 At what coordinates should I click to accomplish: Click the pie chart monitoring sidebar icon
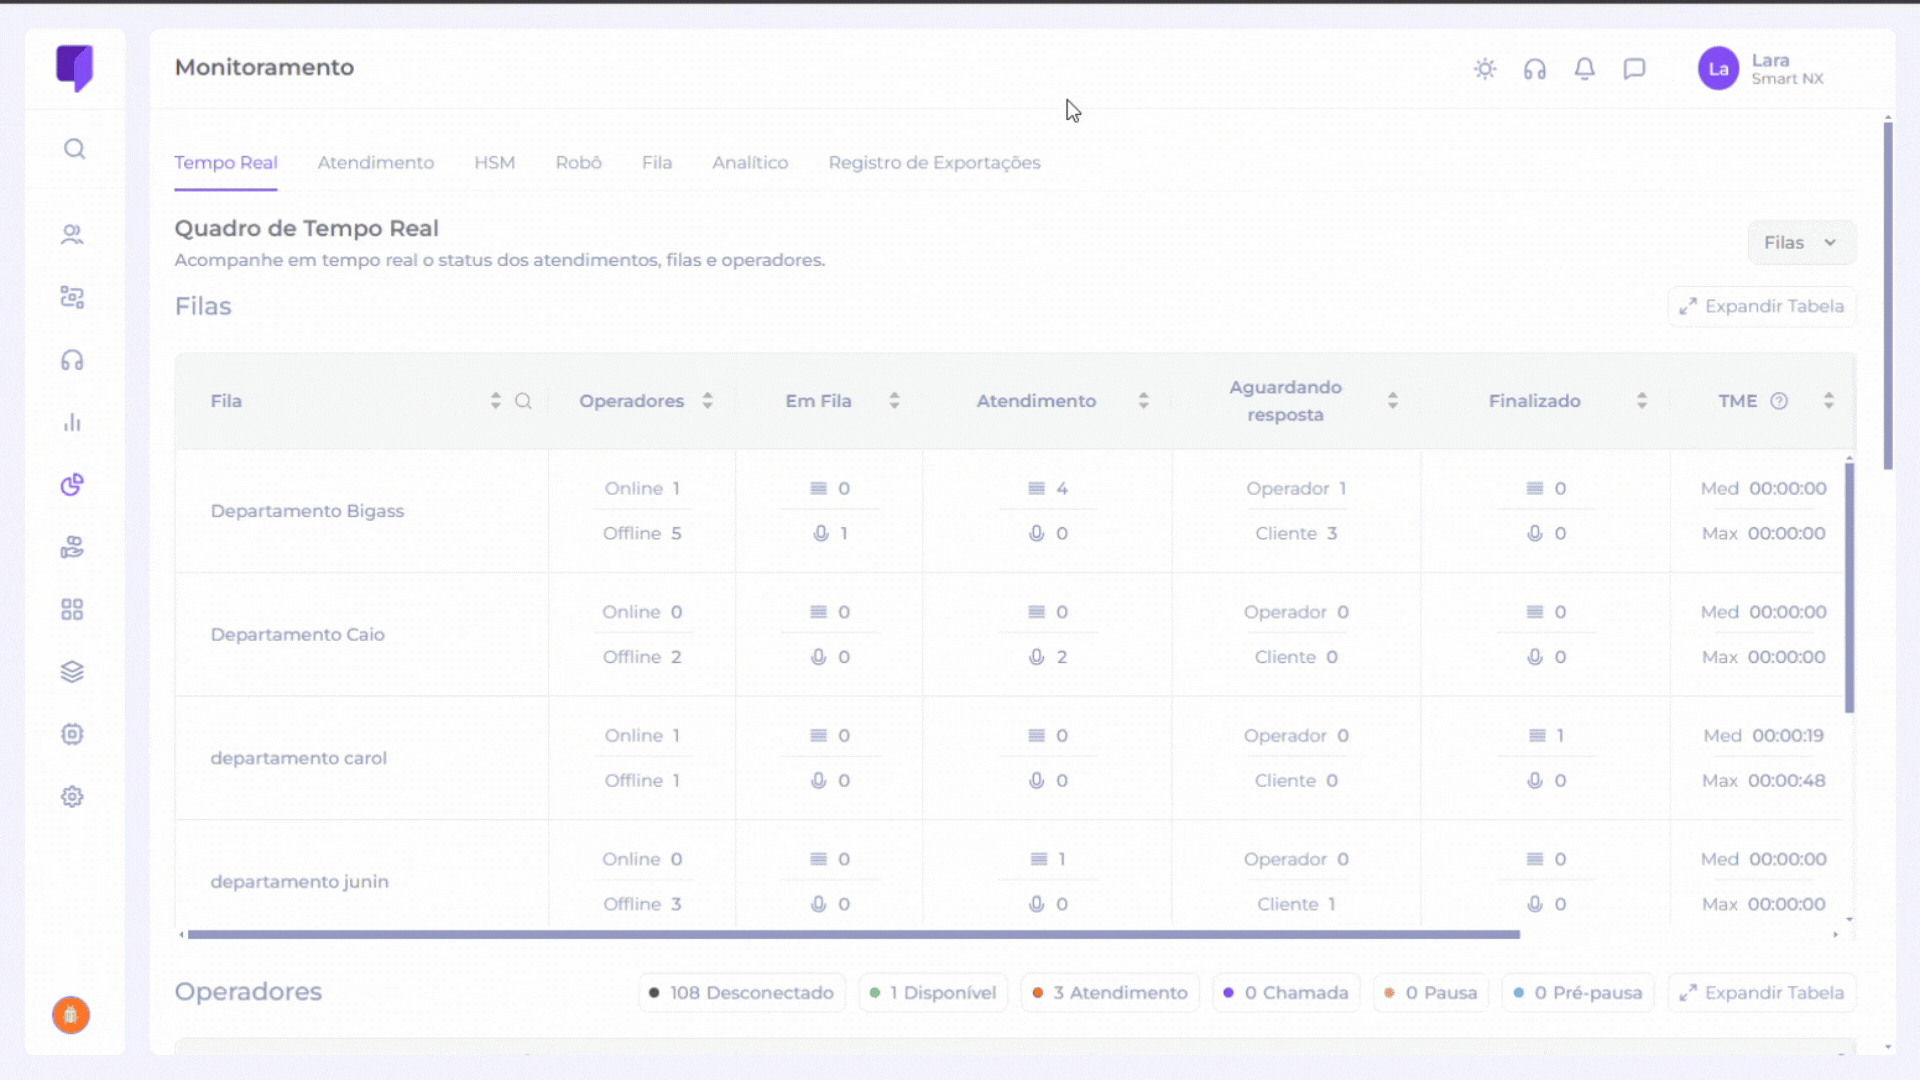(x=72, y=485)
